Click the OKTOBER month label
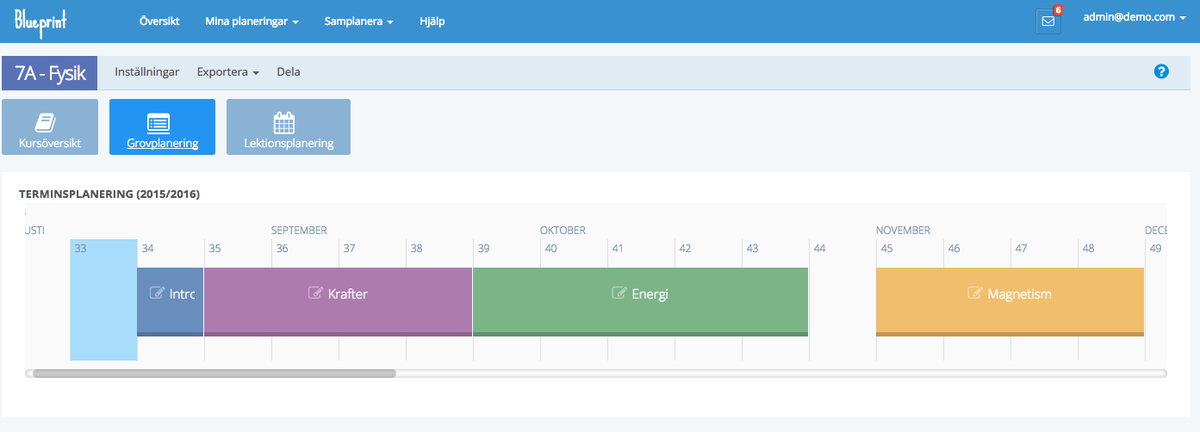Screen dimensions: 1200x432 [x=563, y=230]
